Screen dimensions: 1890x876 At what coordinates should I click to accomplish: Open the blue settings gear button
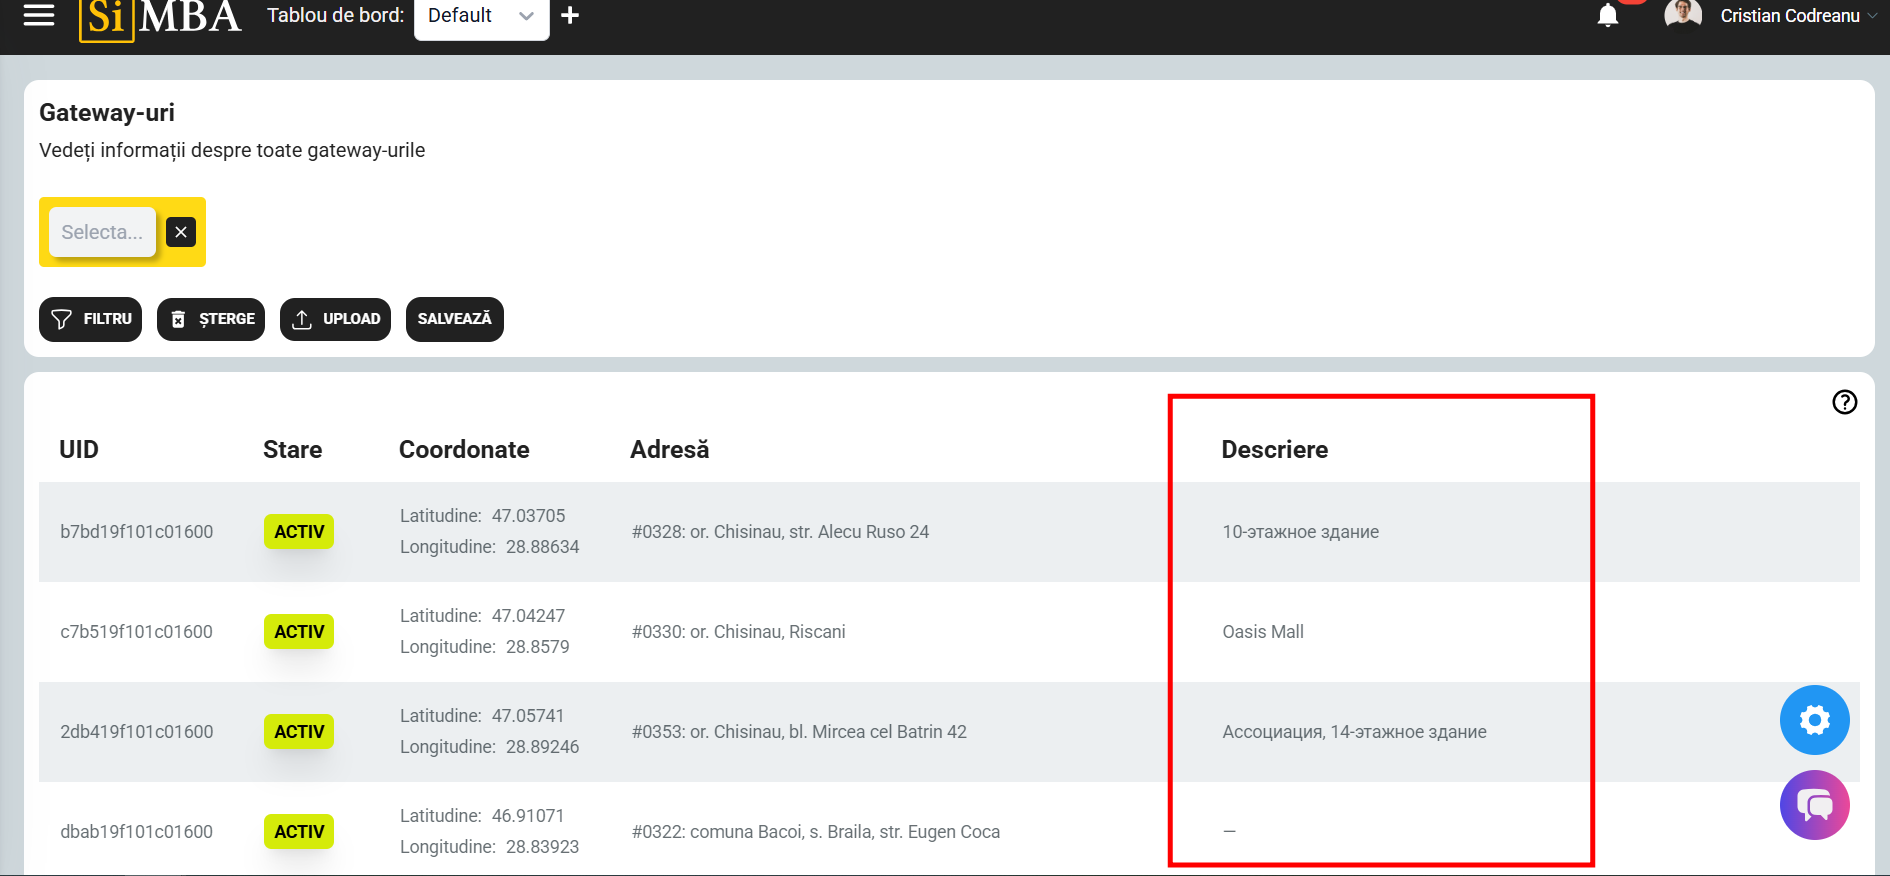(x=1814, y=720)
